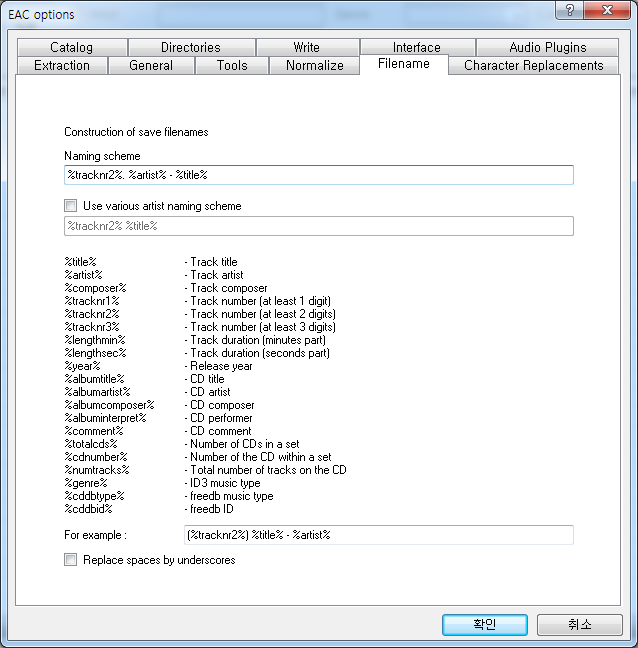Click 'Construction of save filenames' heading
The width and height of the screenshot is (638, 648).
coord(136,132)
